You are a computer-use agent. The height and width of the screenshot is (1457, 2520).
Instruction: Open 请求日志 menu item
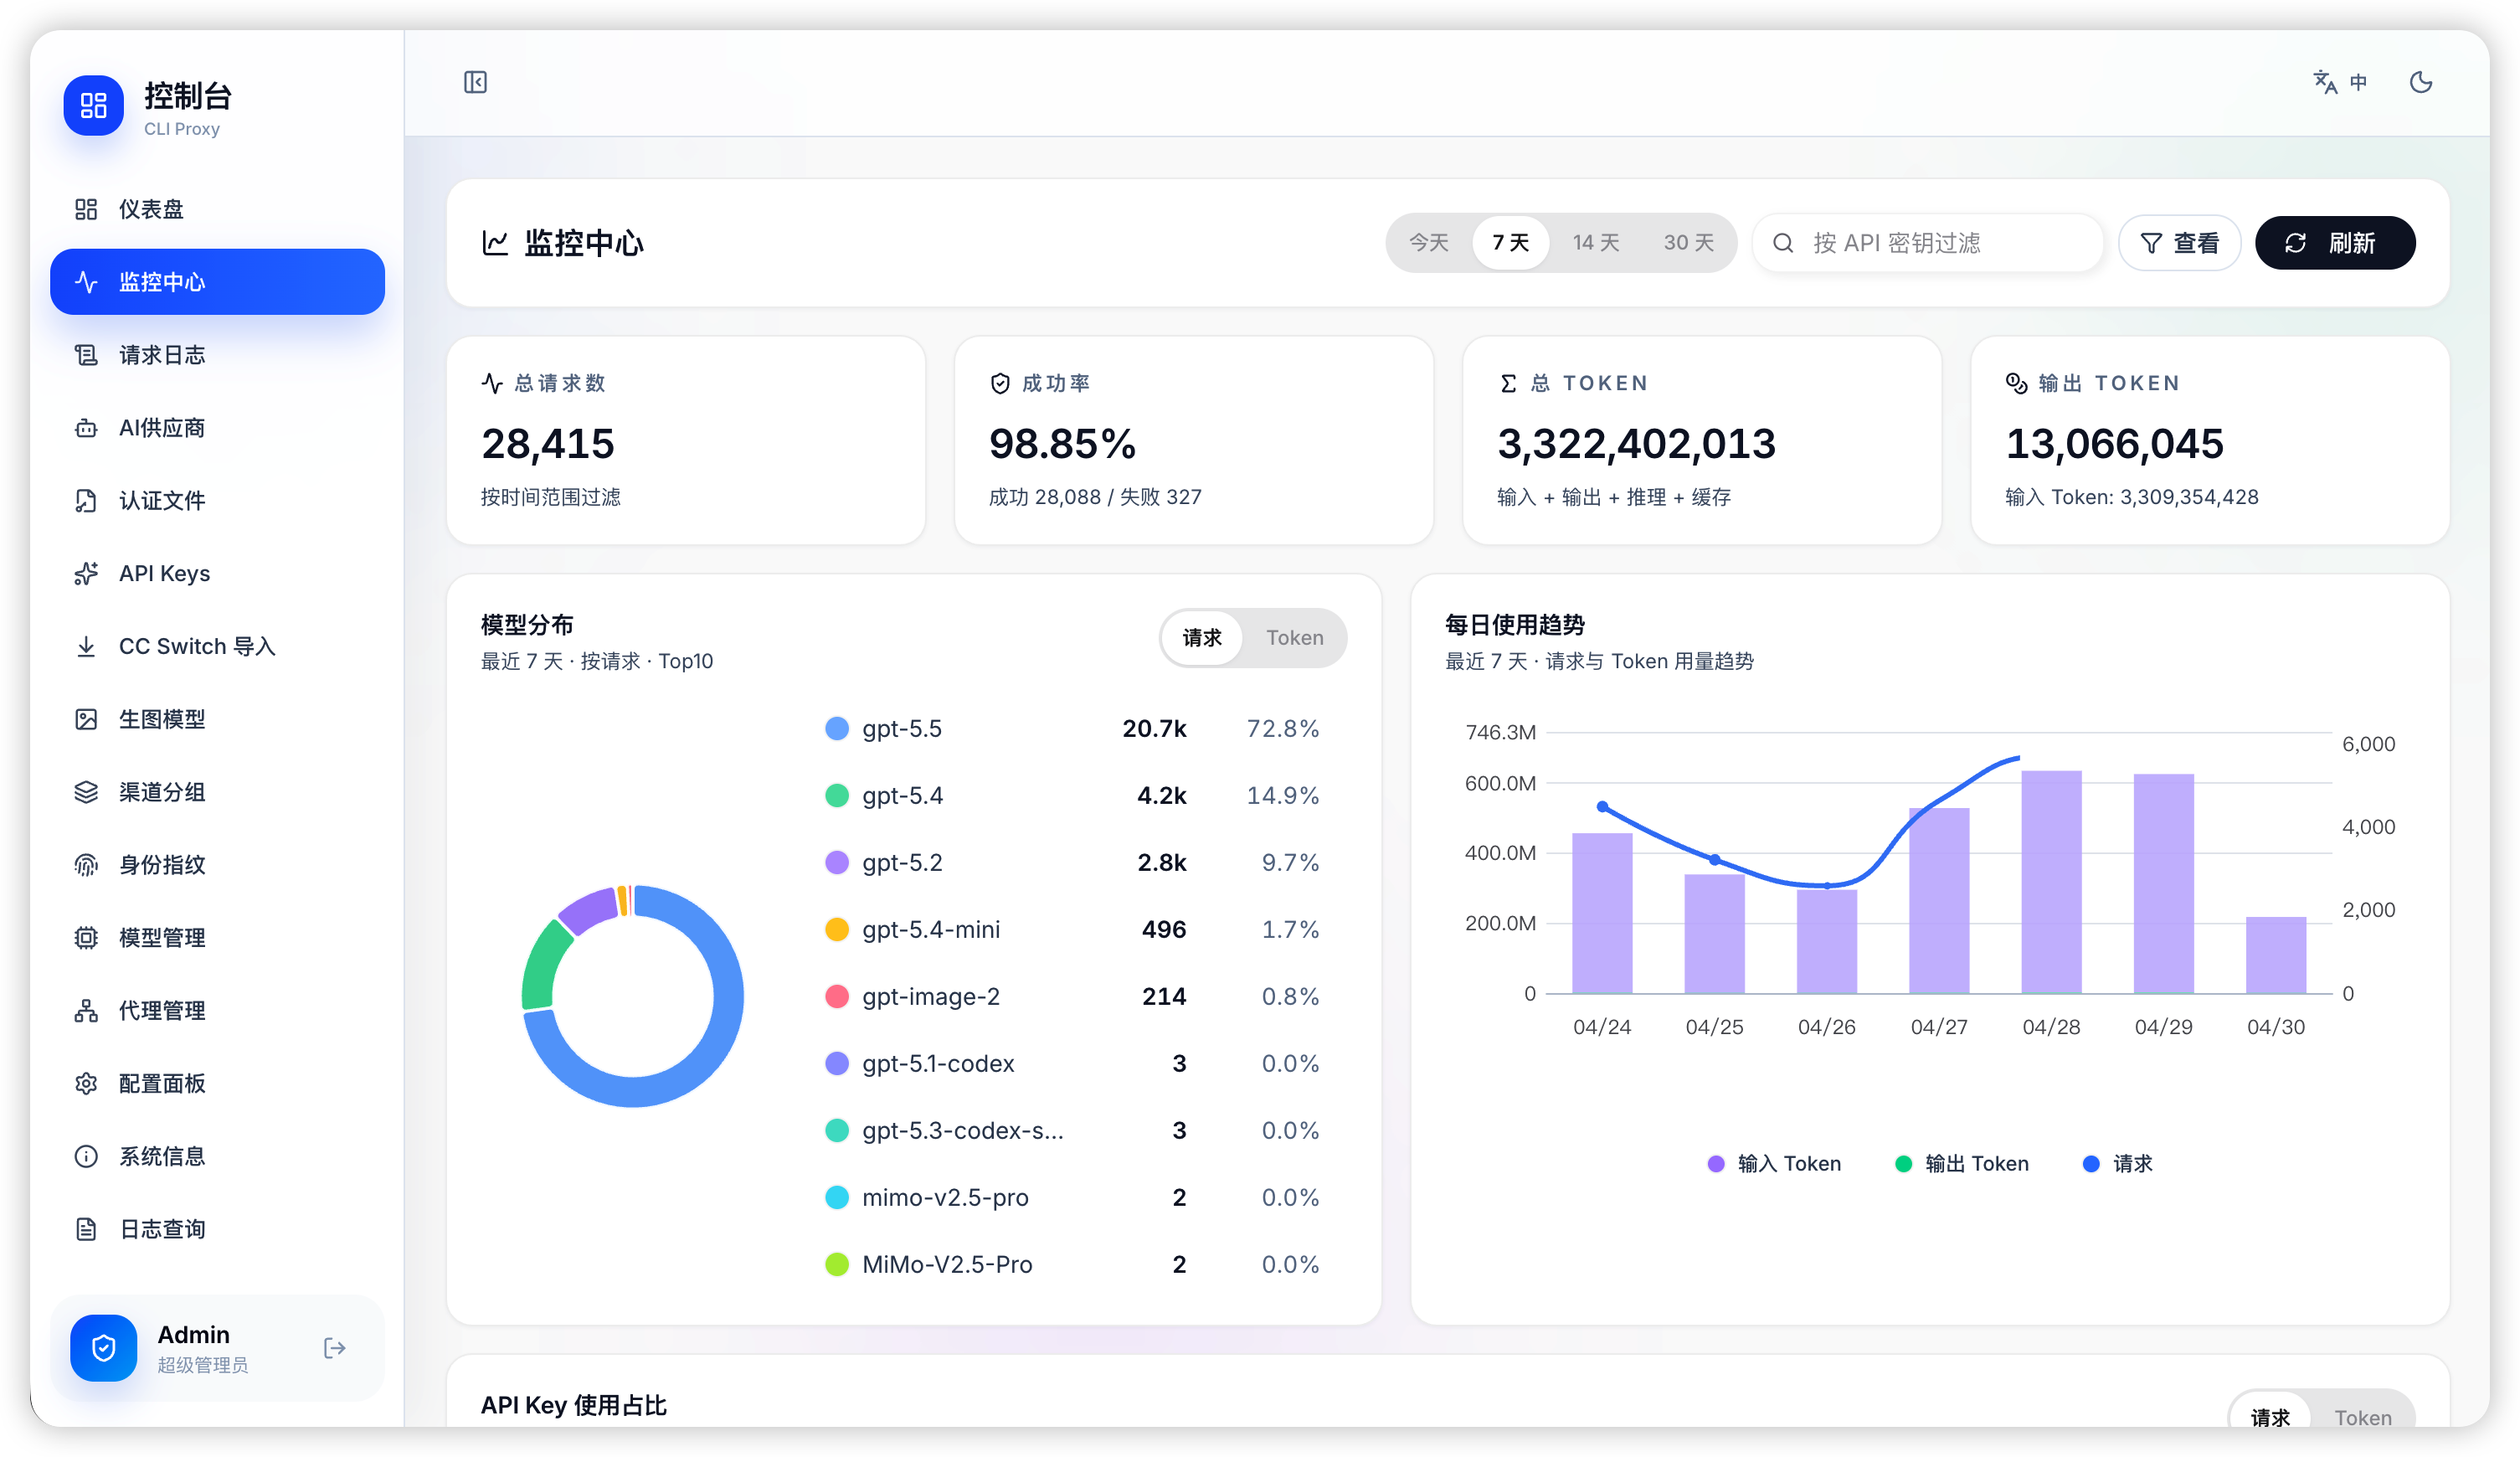pyautogui.click(x=217, y=355)
